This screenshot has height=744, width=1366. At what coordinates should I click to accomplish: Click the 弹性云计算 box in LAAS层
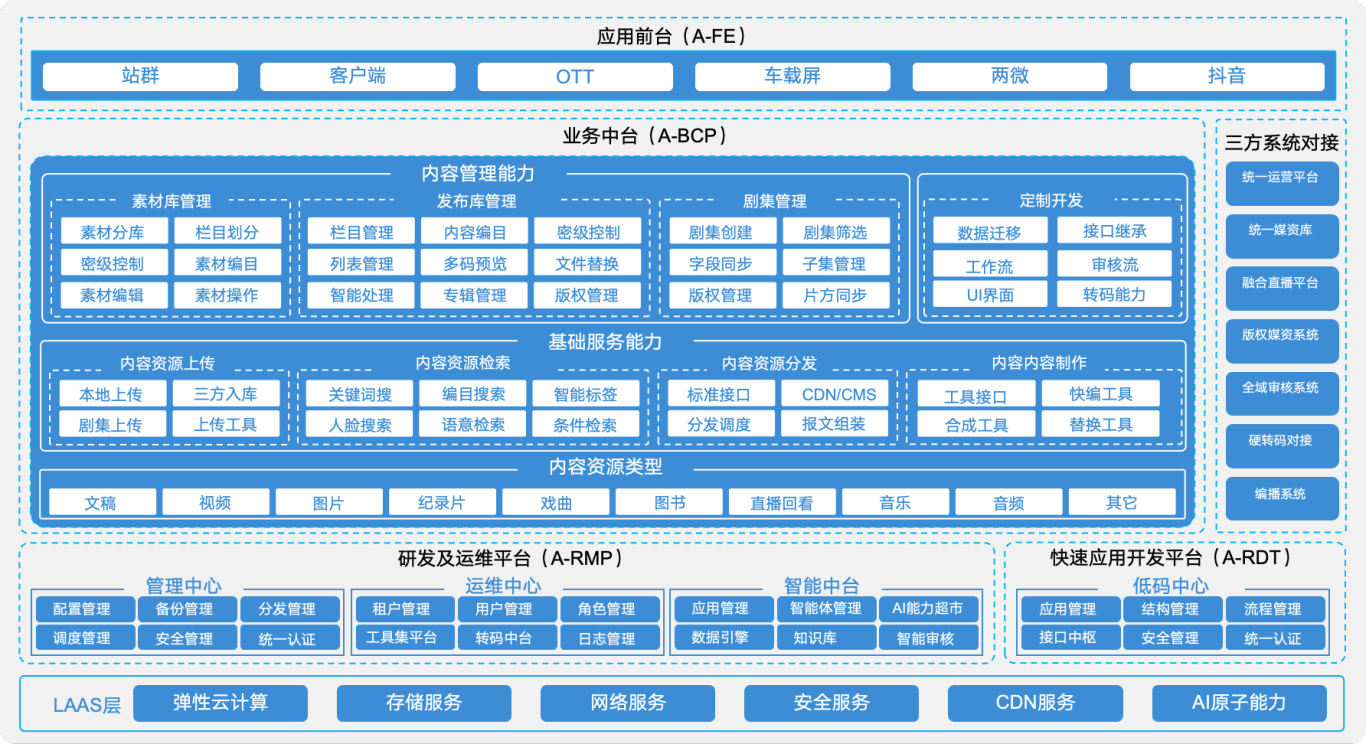coord(220,703)
